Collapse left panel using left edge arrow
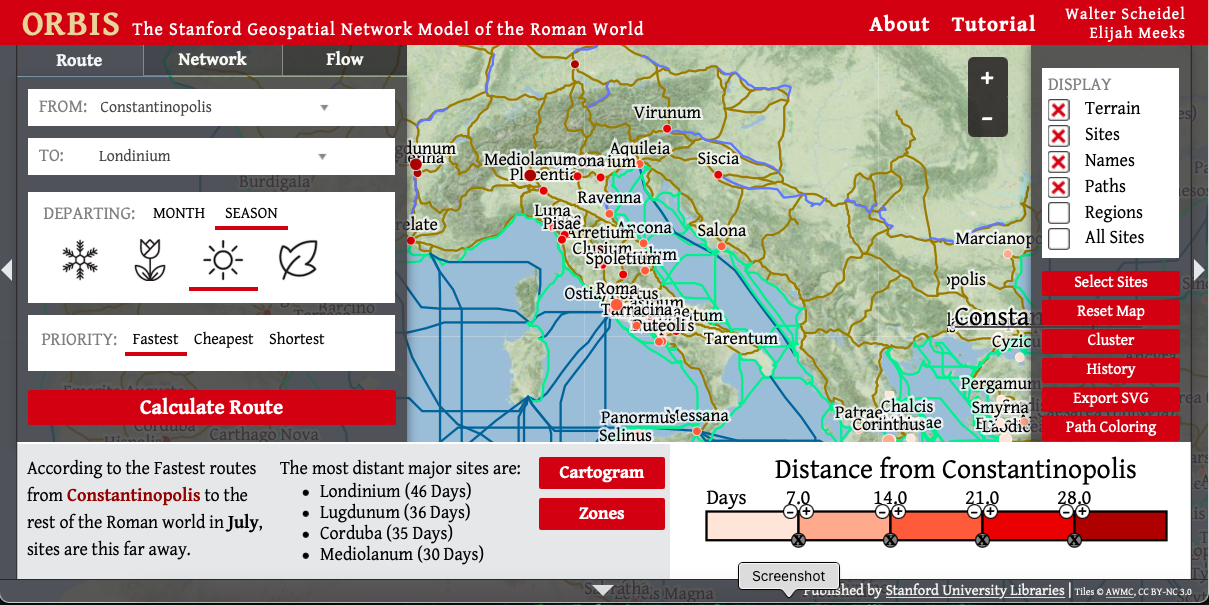Image resolution: width=1209 pixels, height=605 pixels. click(x=7, y=269)
